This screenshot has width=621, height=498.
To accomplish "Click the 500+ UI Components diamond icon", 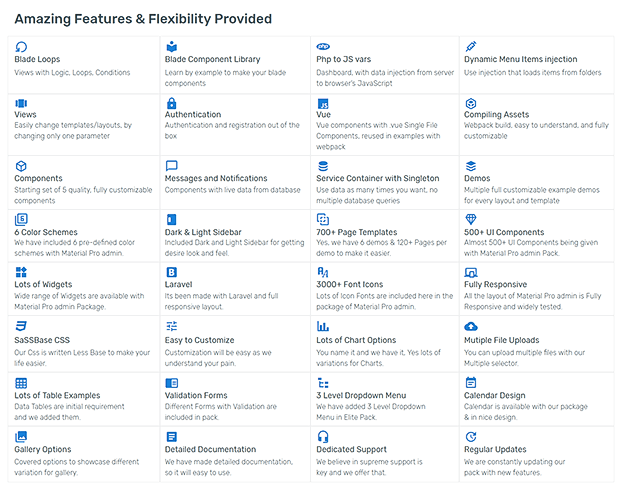I will click(471, 219).
